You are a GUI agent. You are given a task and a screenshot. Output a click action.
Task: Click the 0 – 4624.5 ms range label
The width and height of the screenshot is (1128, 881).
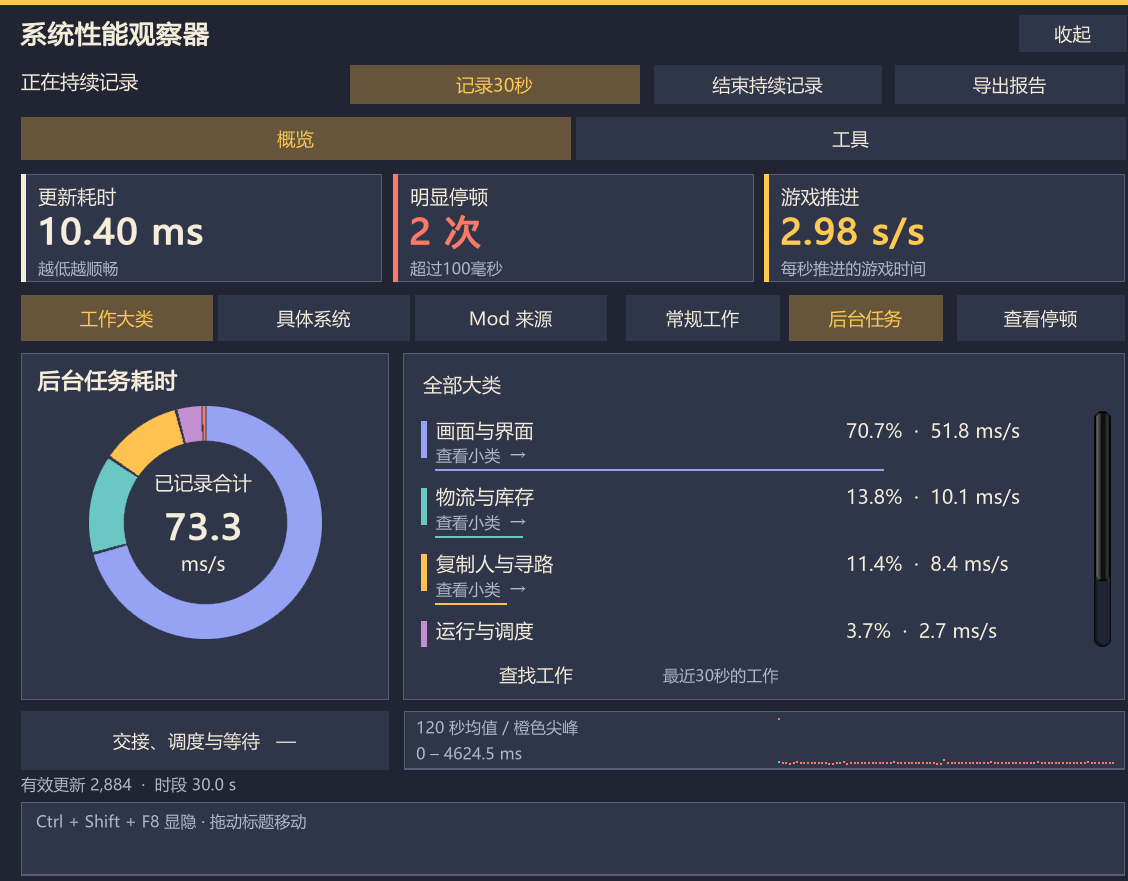(468, 754)
